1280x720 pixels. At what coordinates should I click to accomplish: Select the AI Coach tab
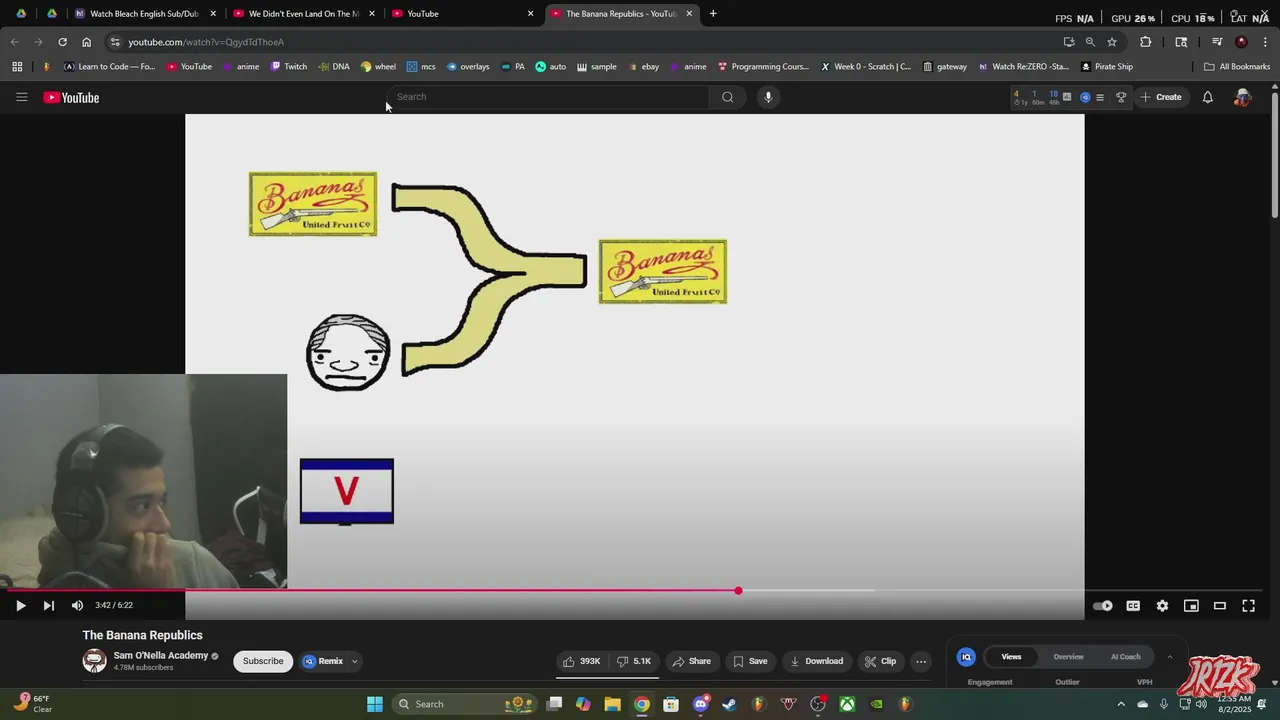point(1125,657)
